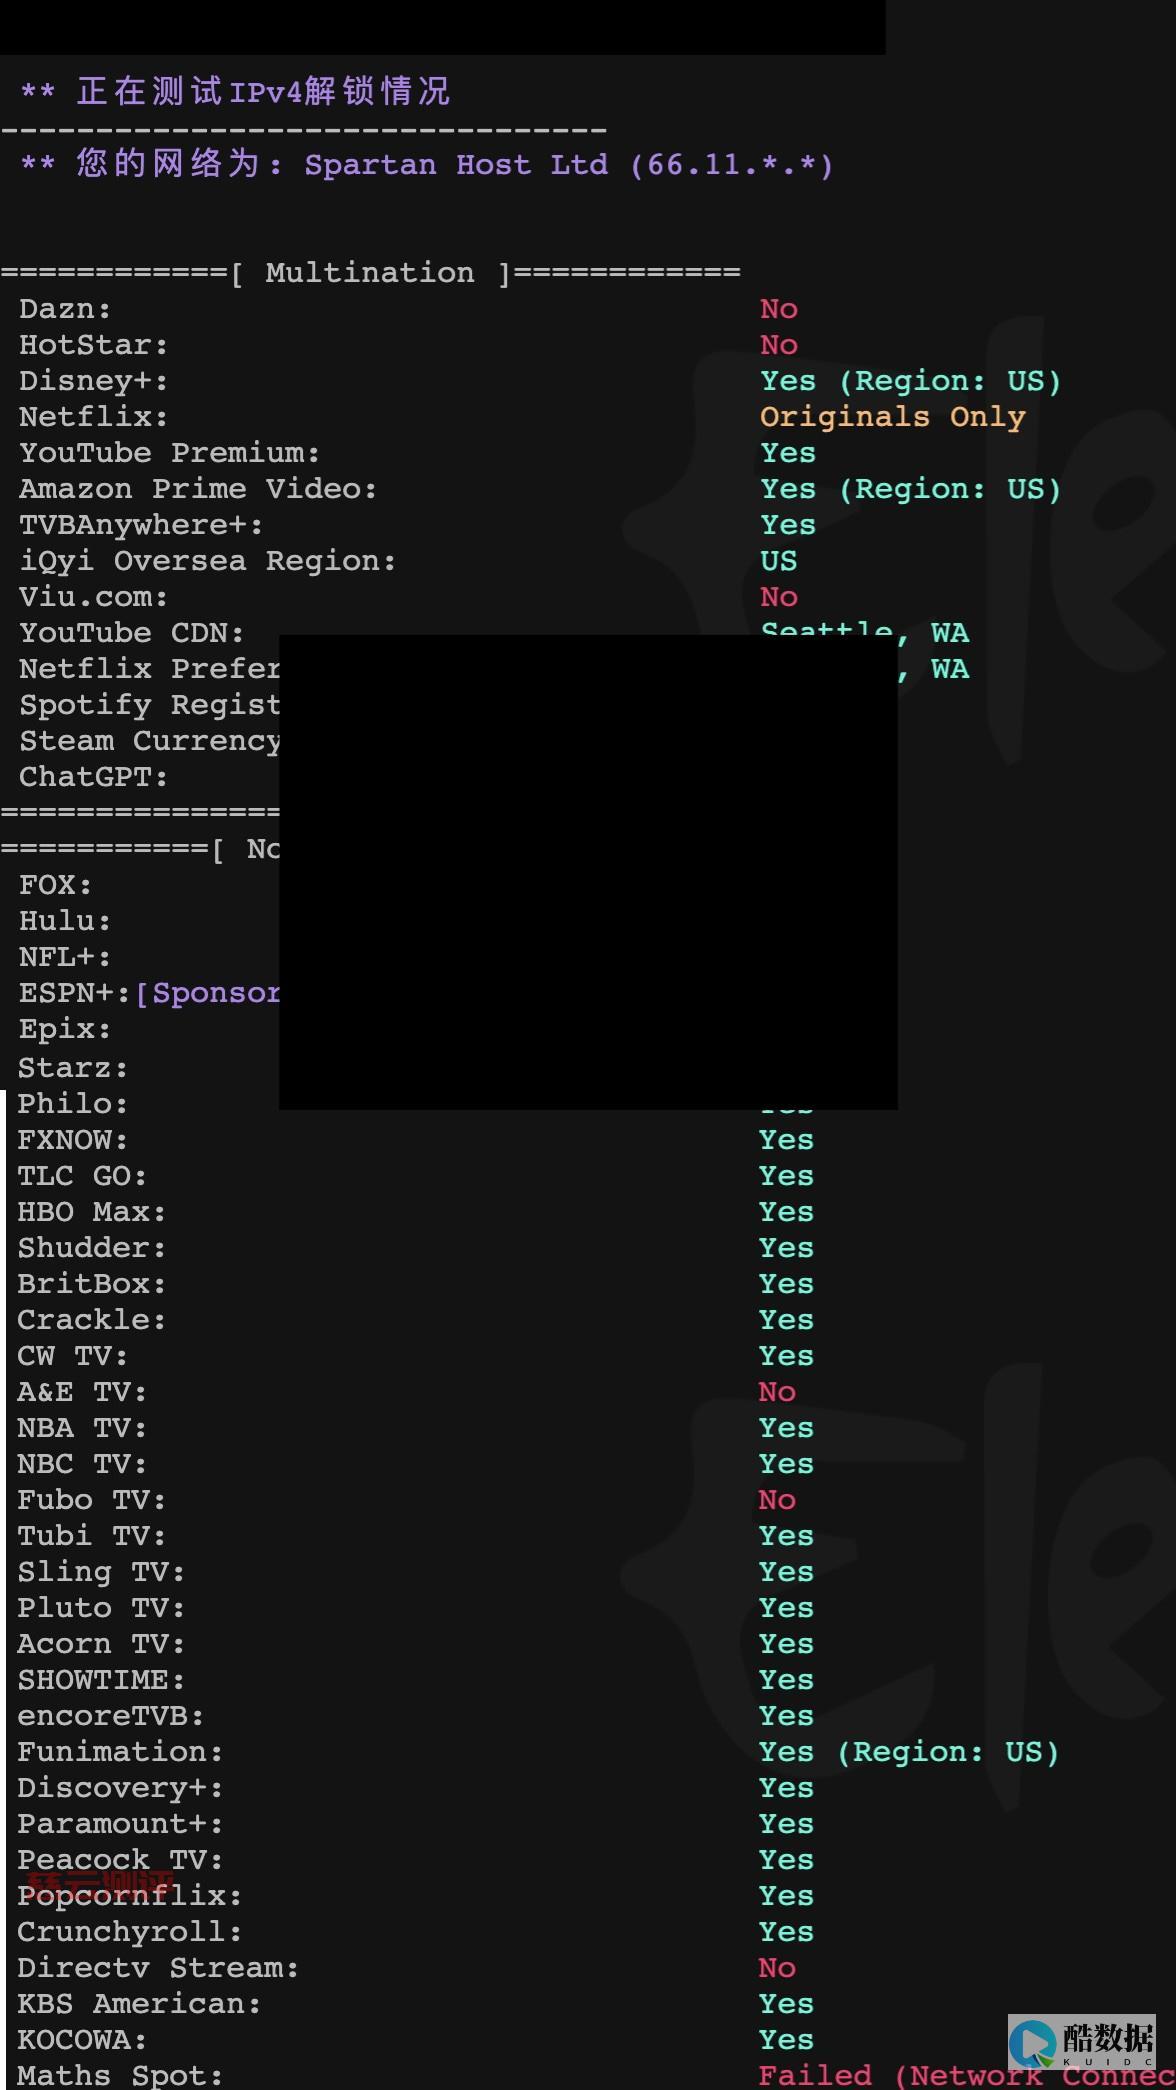Click the 'SHOWTIME:' label
This screenshot has width=1176, height=2090.
pos(101,1680)
